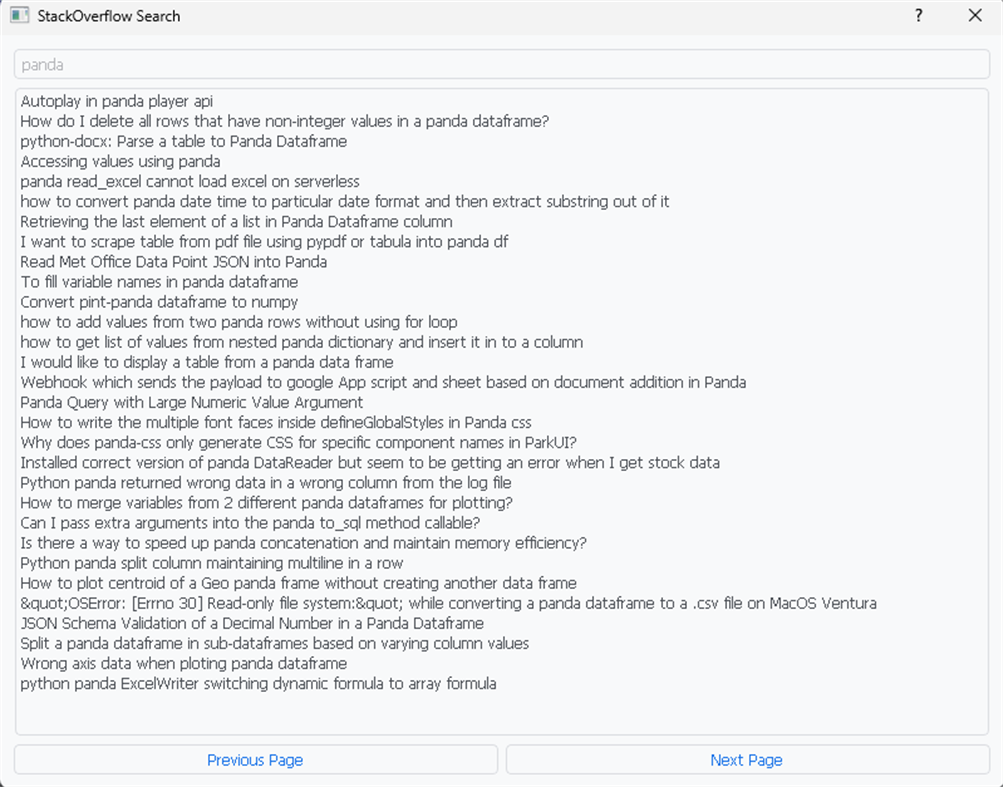The height and width of the screenshot is (787, 1003).
Task: Go to the Previous Page
Action: click(255, 760)
